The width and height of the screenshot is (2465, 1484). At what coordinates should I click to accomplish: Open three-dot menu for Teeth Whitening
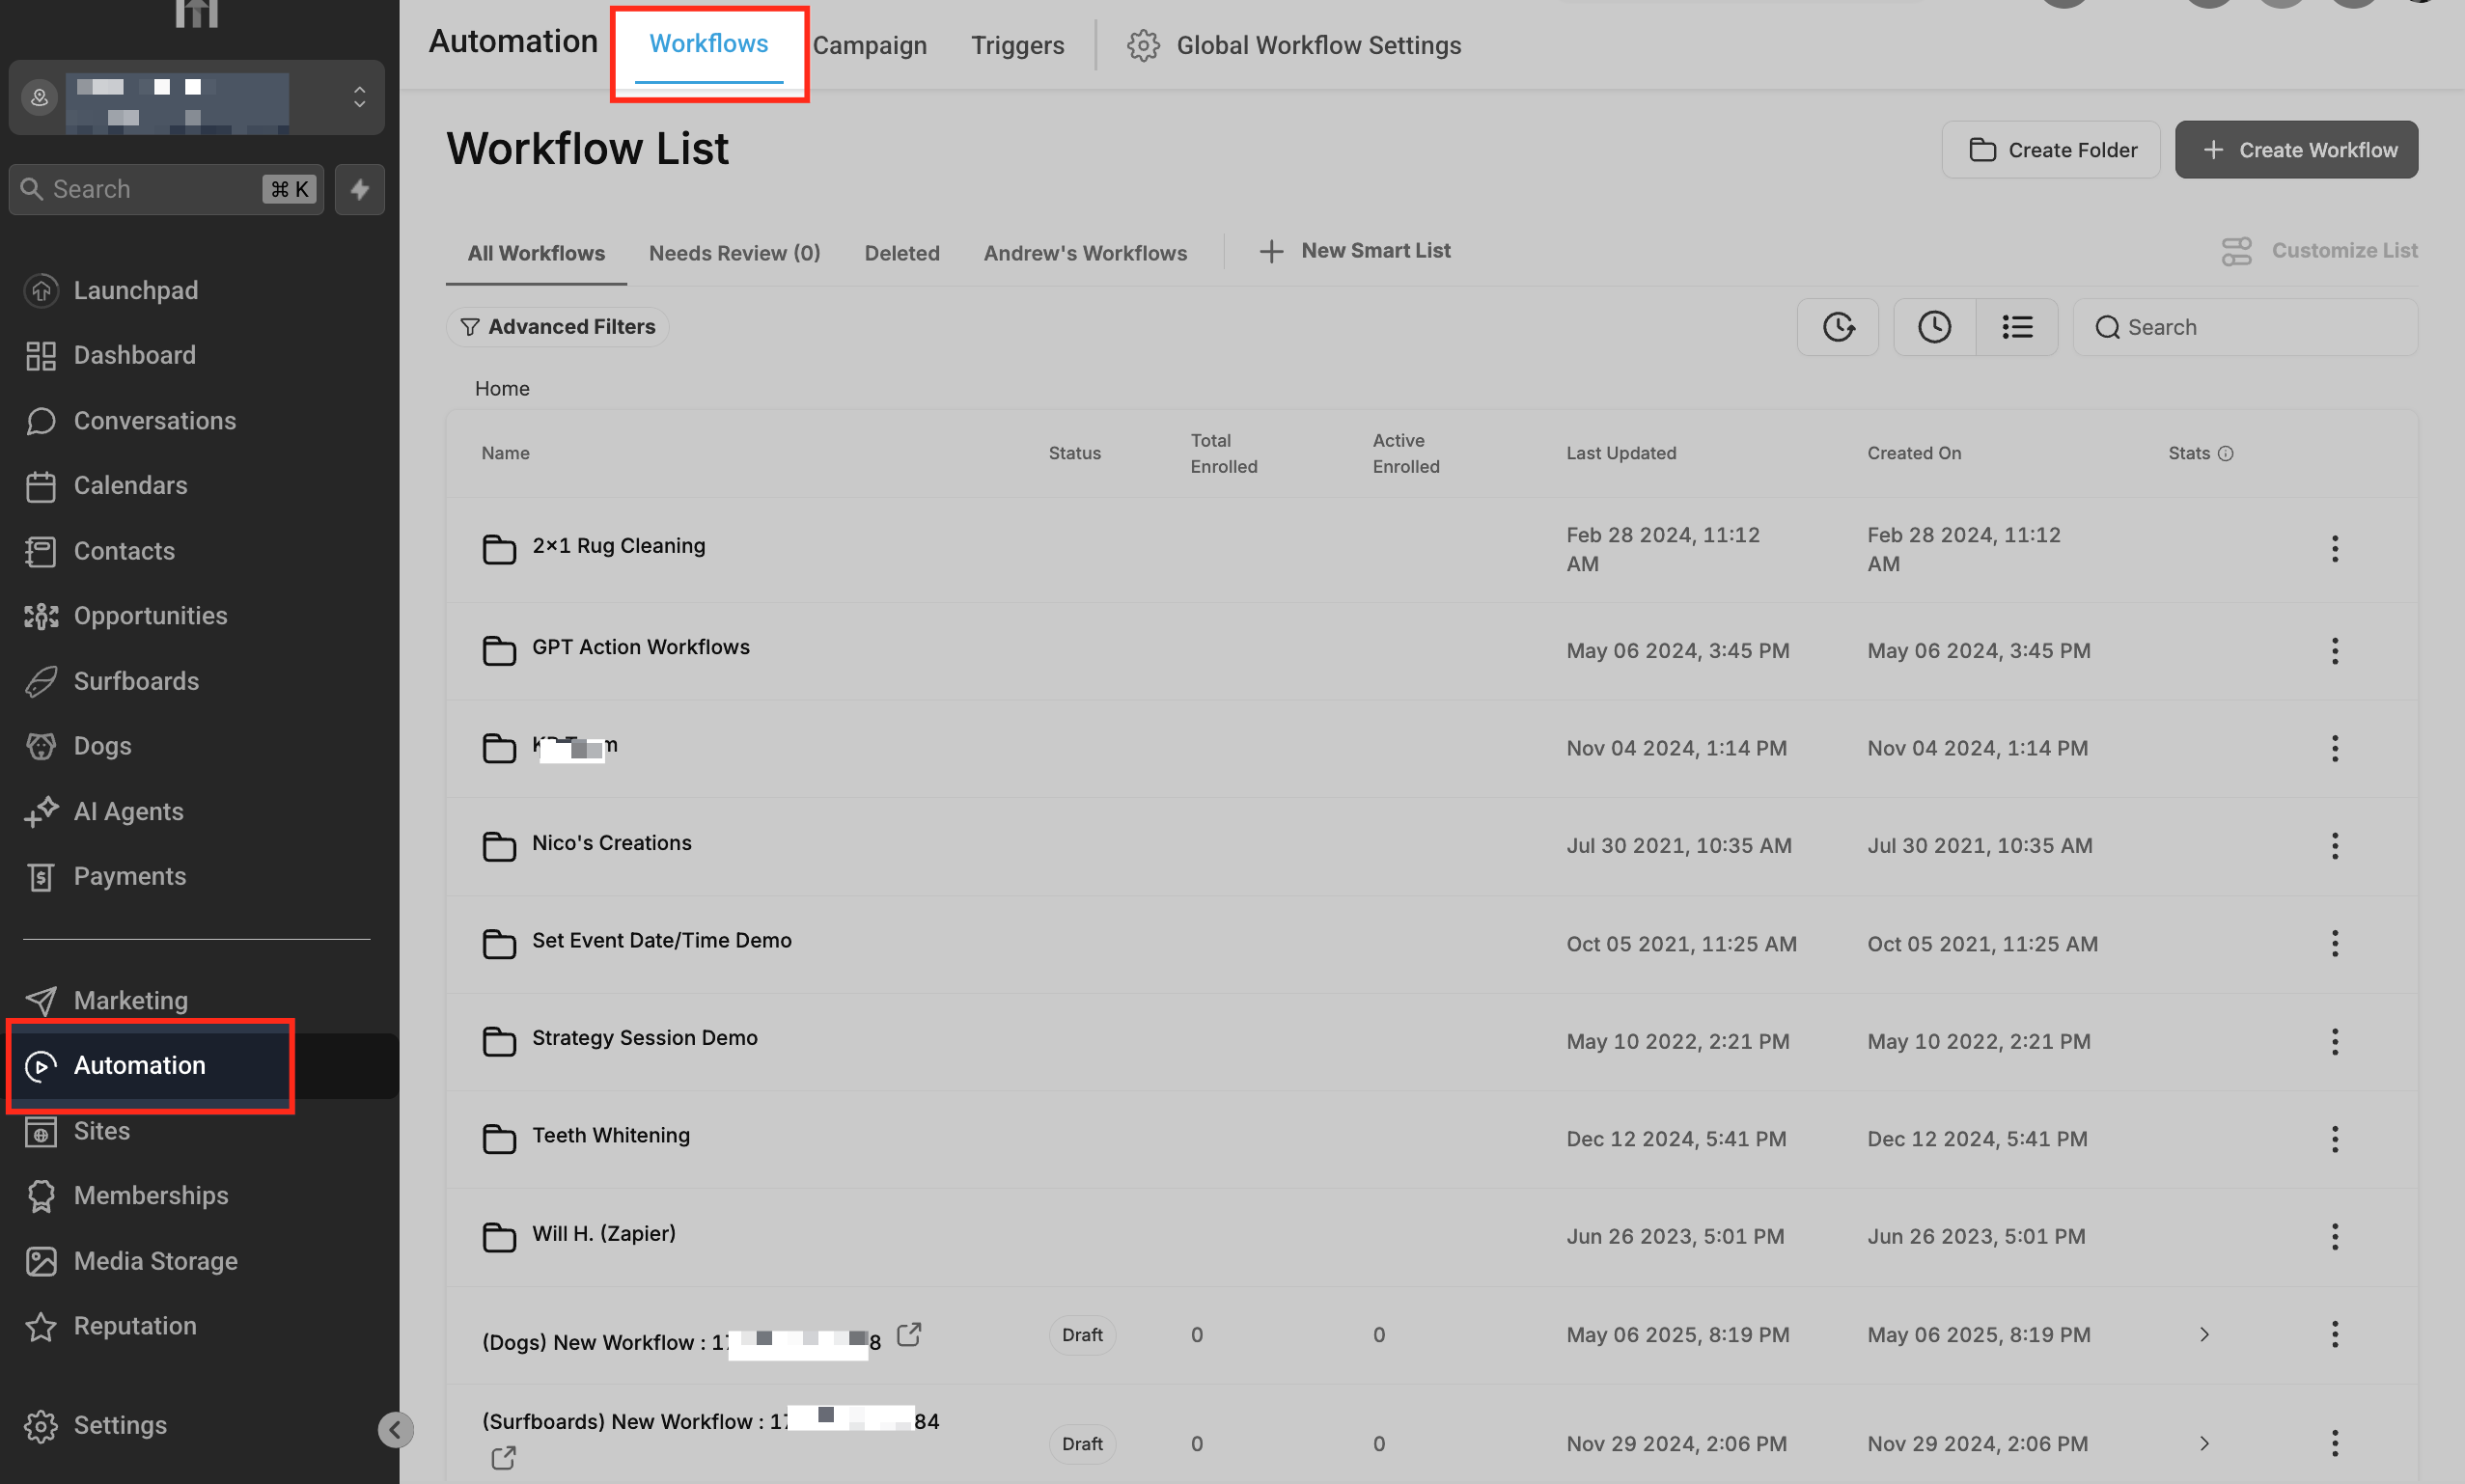(x=2335, y=1139)
